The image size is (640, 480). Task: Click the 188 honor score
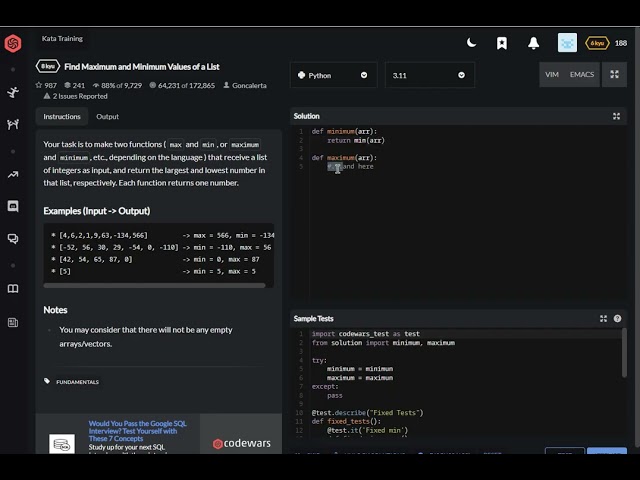click(621, 43)
